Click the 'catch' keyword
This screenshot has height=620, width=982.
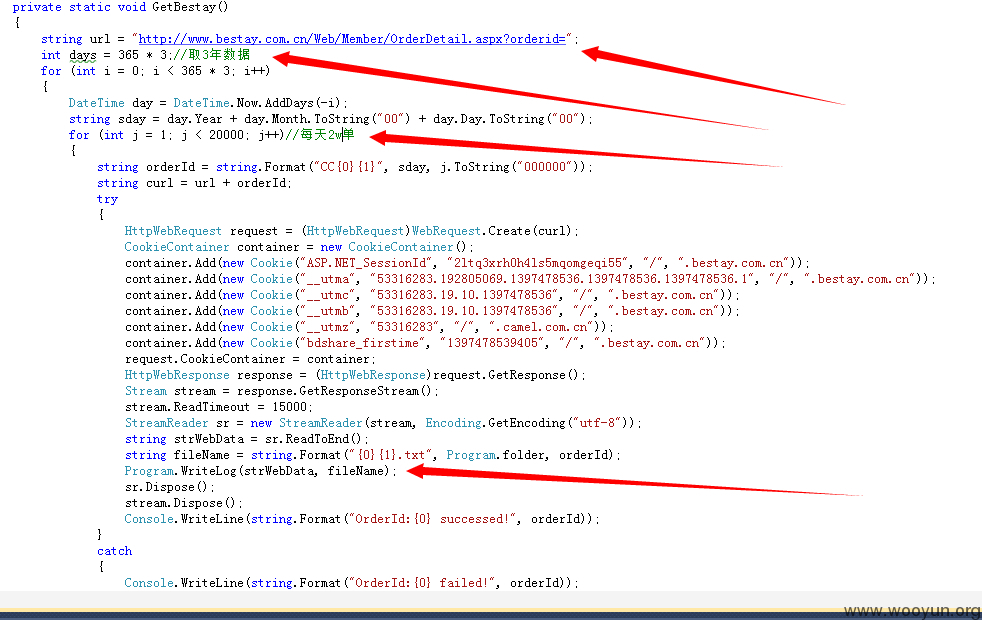(x=115, y=551)
